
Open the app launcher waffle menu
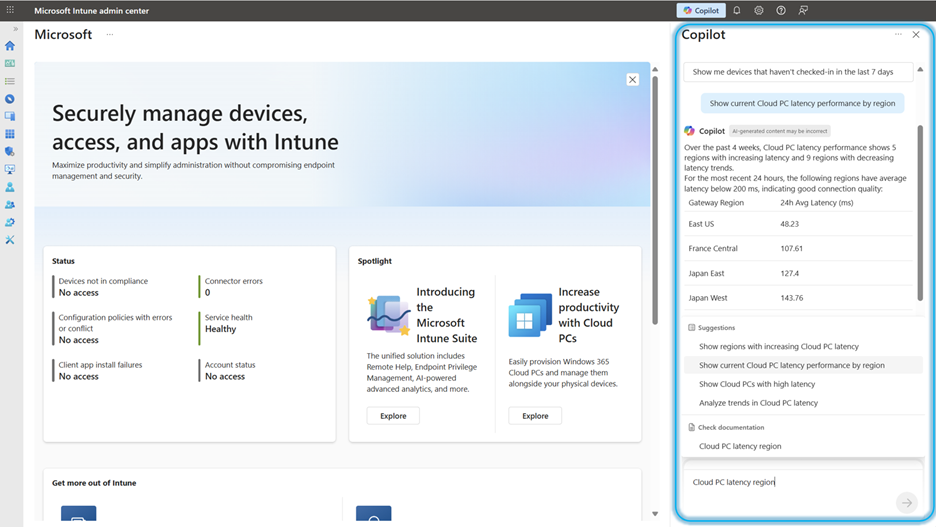pos(10,10)
